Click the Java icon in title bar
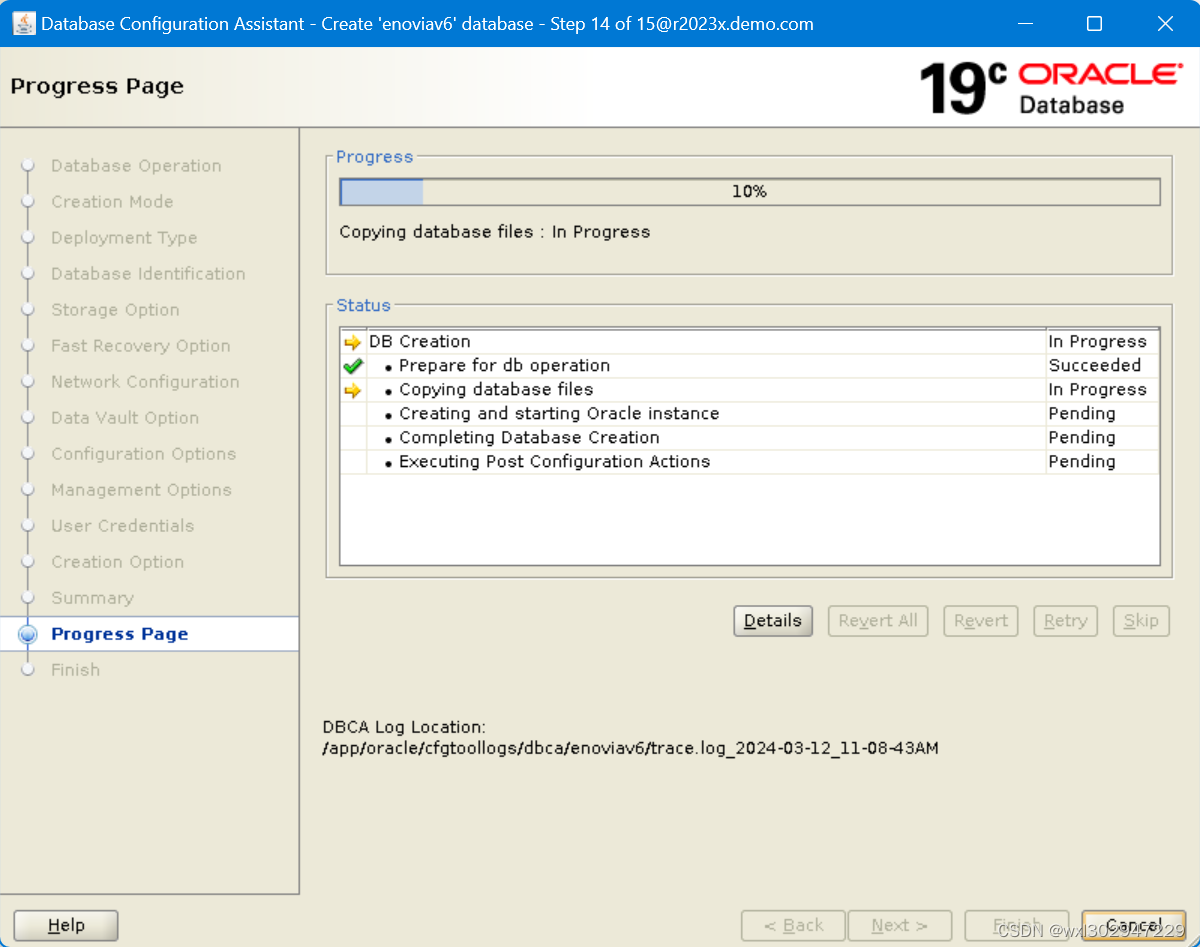Image resolution: width=1200 pixels, height=947 pixels. pyautogui.click(x=23, y=23)
